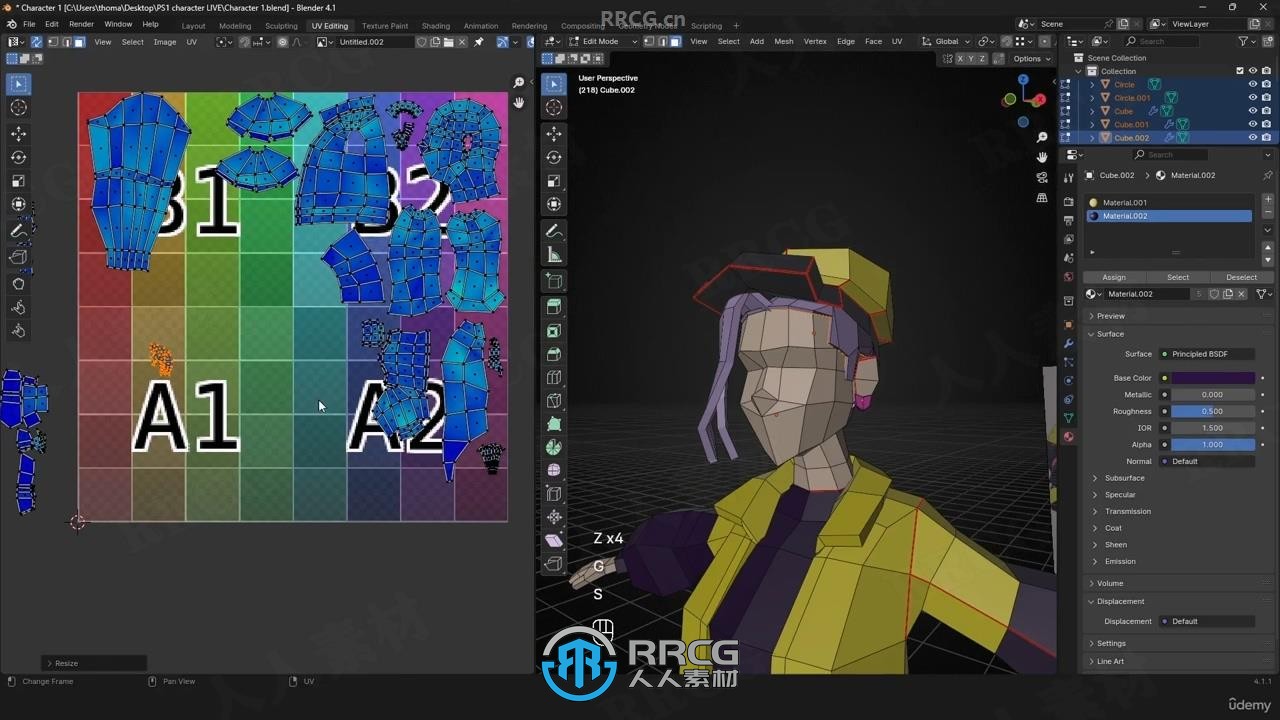The image size is (1280, 720).
Task: Select the Measure tool in 3D viewport
Action: [554, 254]
